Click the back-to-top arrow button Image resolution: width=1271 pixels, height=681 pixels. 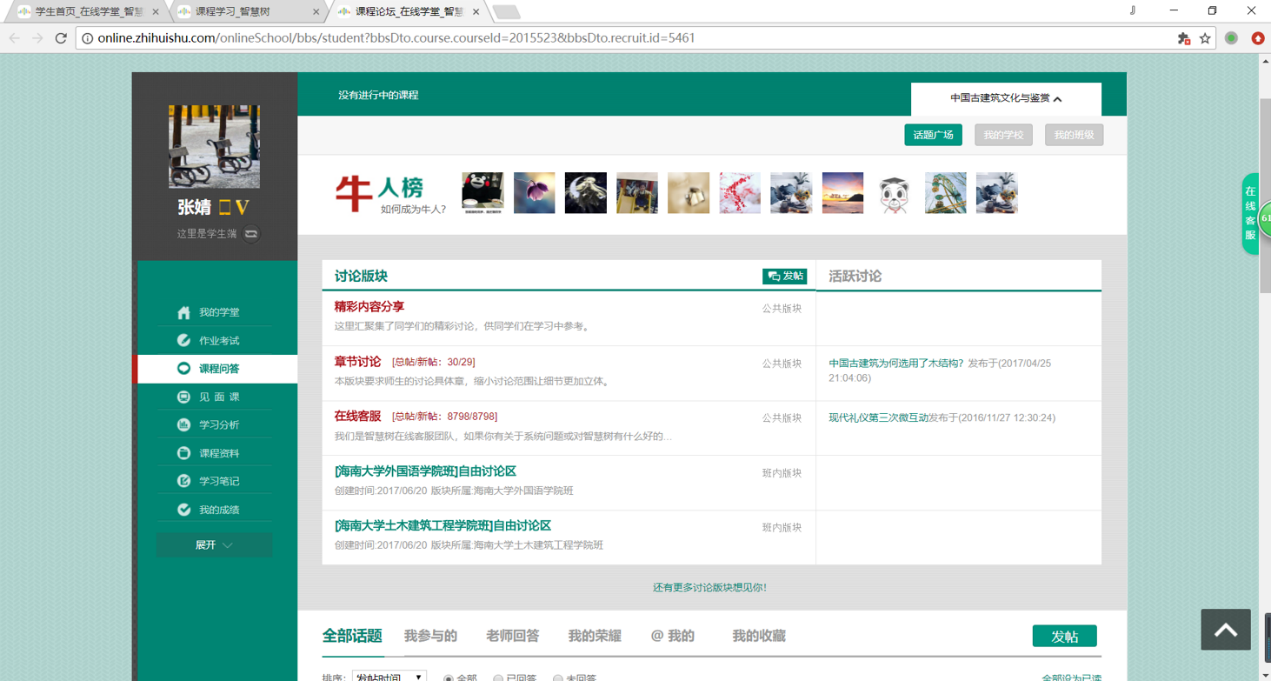[1226, 630]
